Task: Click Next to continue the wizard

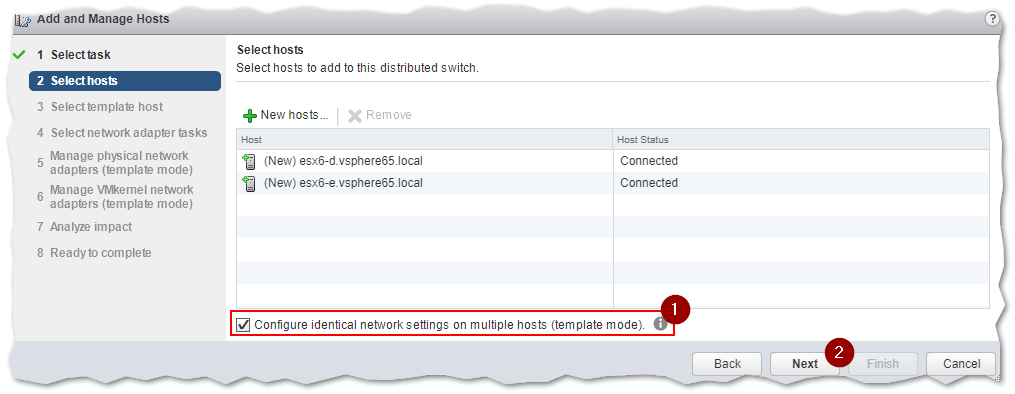Action: point(805,364)
